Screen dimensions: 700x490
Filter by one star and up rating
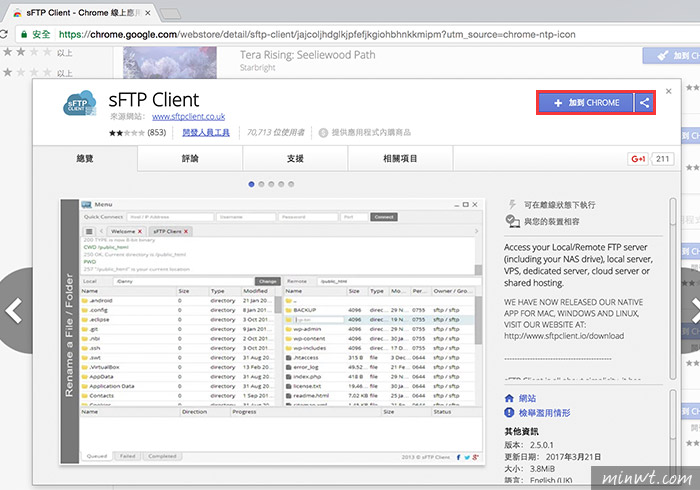click(38, 72)
